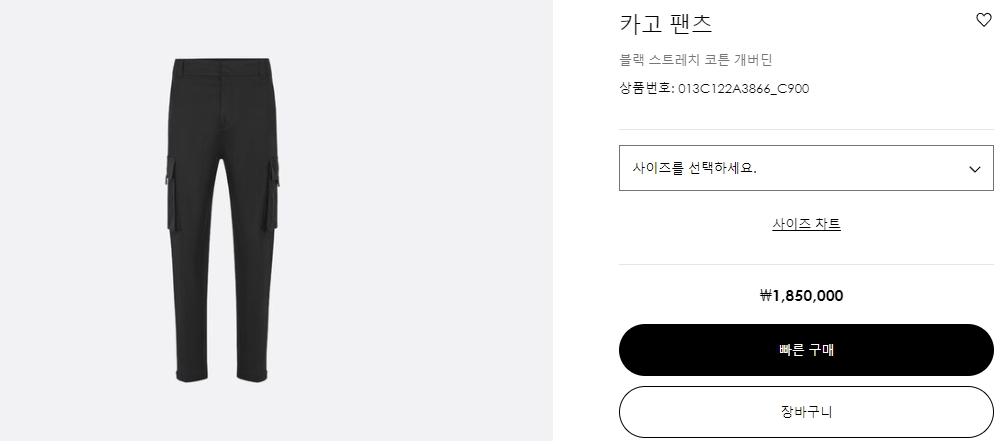Add cargo pants to wishlist with heart icon
Viewport: 1003px width, 444px height.
(x=983, y=20)
